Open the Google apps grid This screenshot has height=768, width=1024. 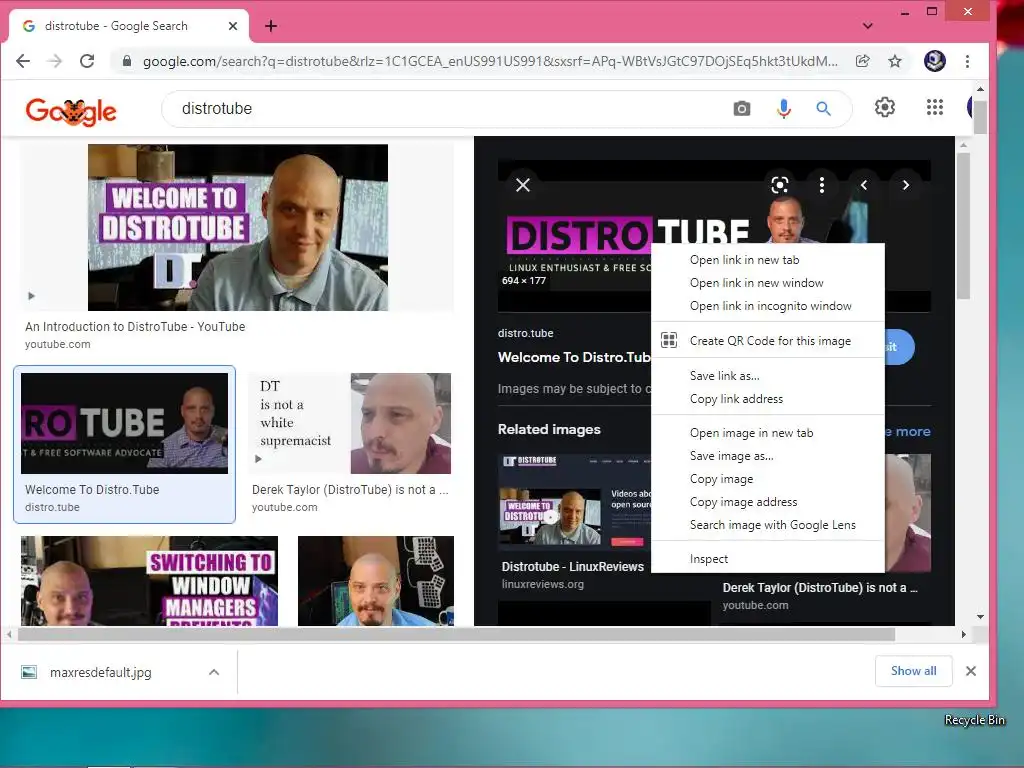click(x=935, y=107)
